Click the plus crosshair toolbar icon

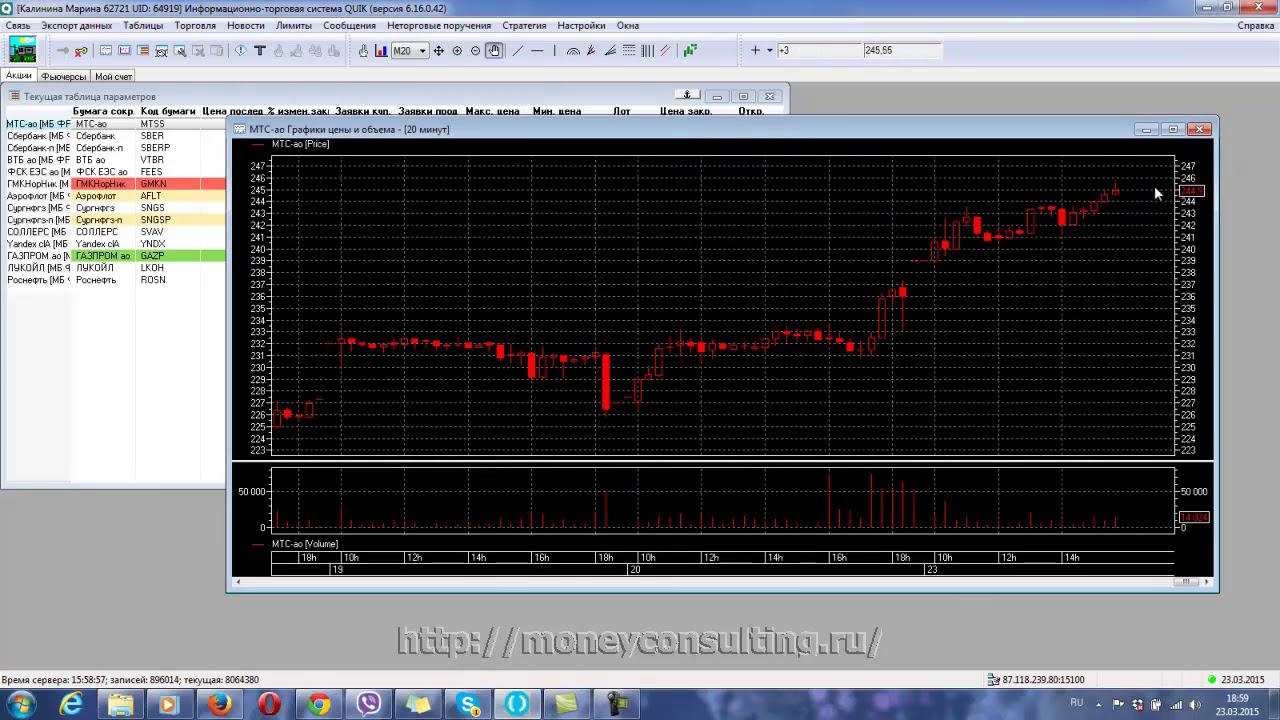pos(755,51)
